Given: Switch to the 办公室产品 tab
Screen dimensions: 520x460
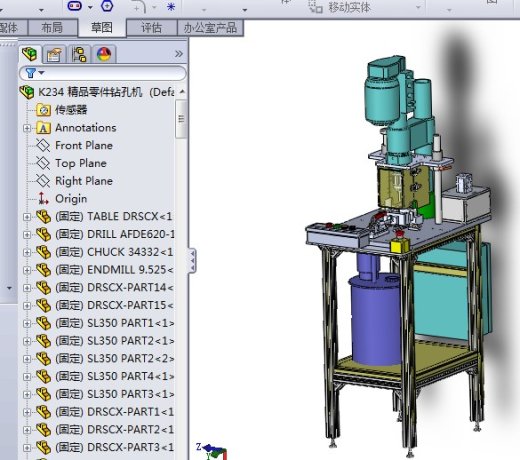Looking at the screenshot, I should [x=210, y=28].
